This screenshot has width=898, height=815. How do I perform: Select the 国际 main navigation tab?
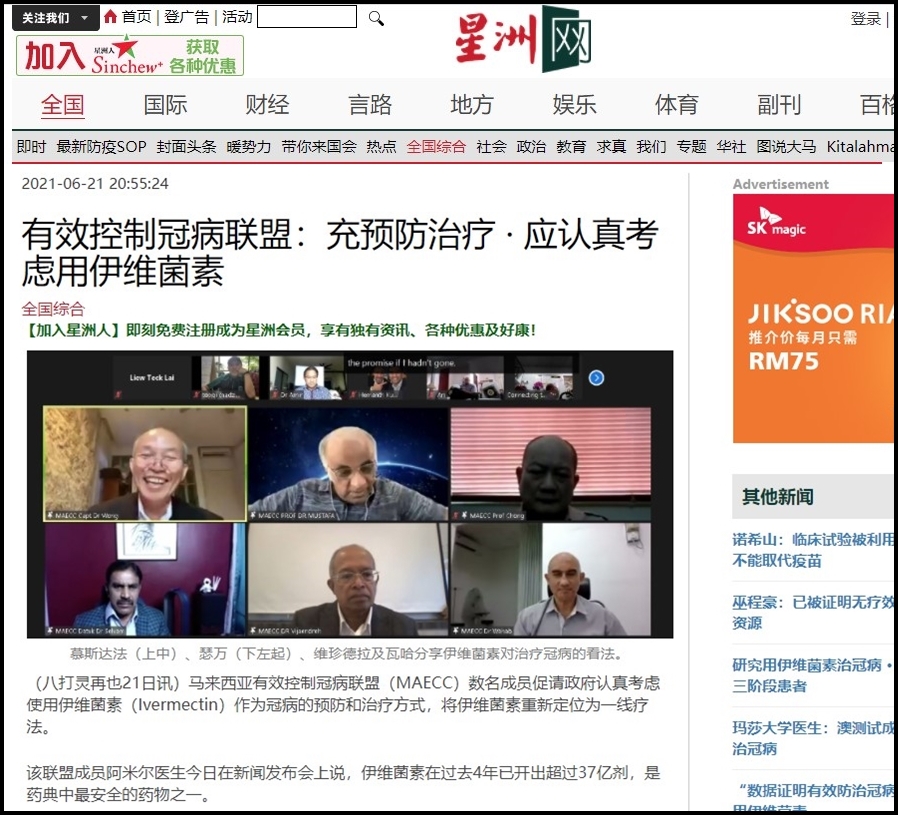[x=165, y=105]
